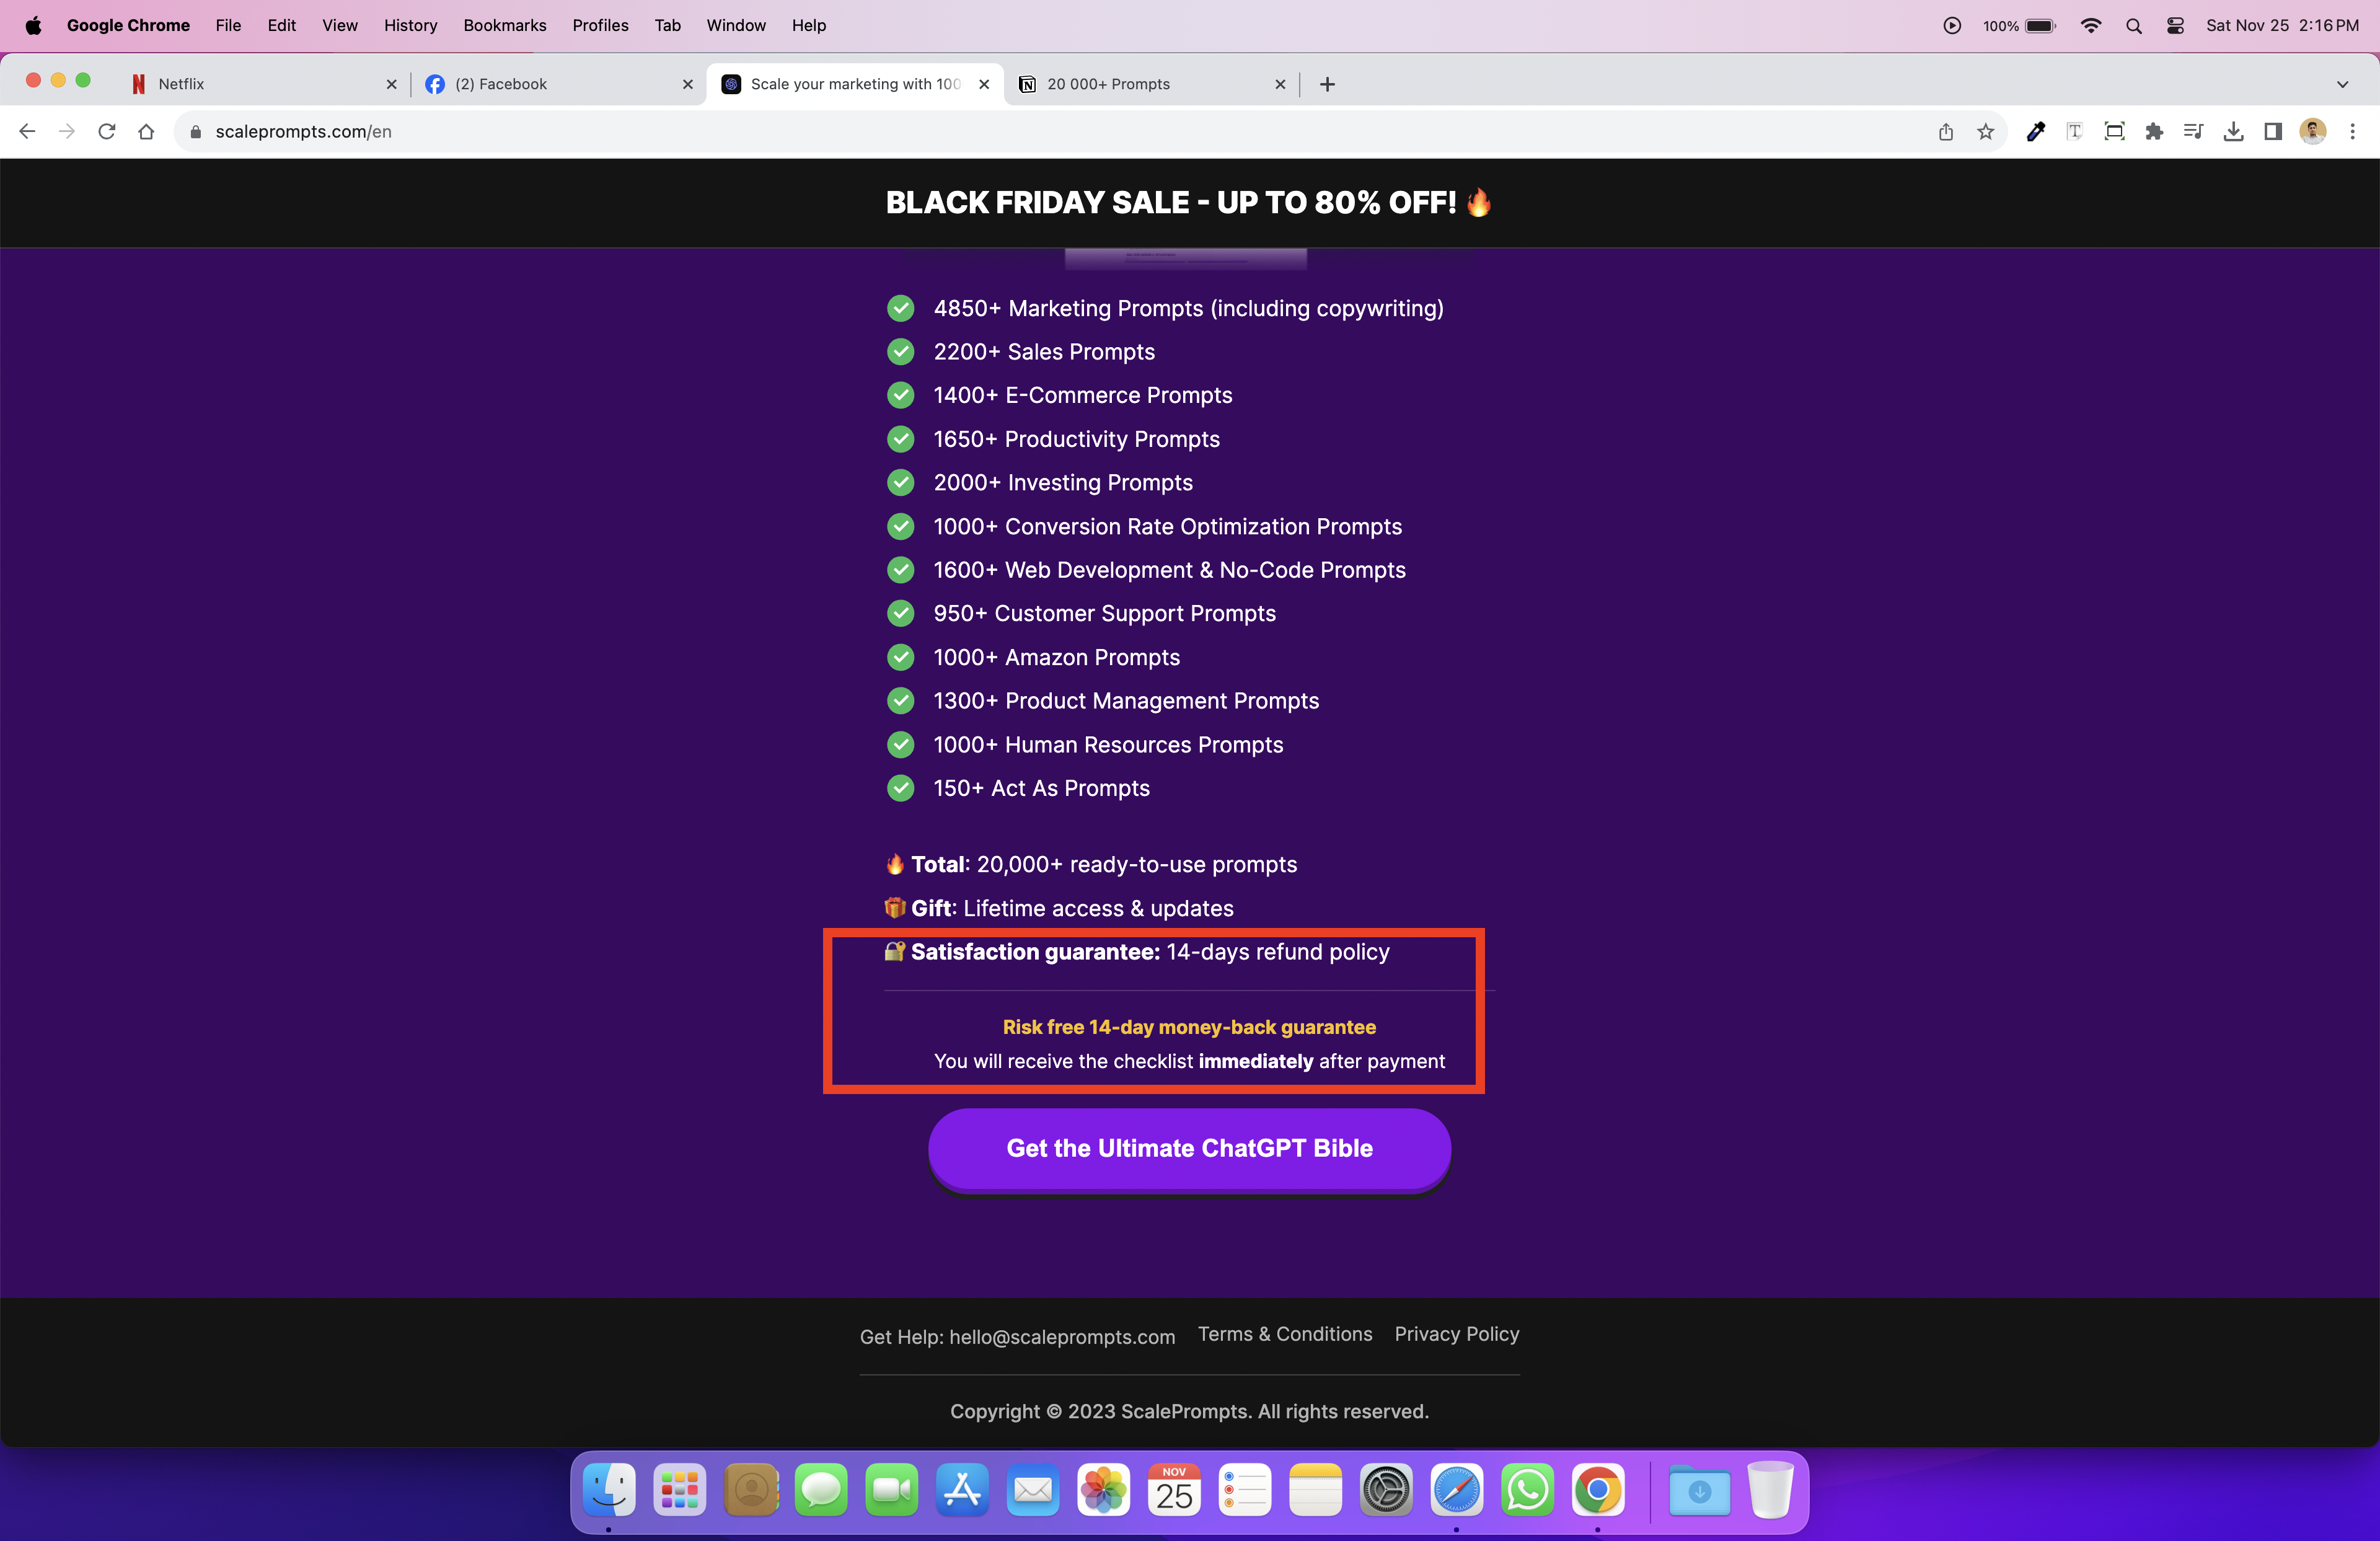Open the Downloads icon in the Chrome toolbar
2380x1541 pixels.
coord(2233,131)
